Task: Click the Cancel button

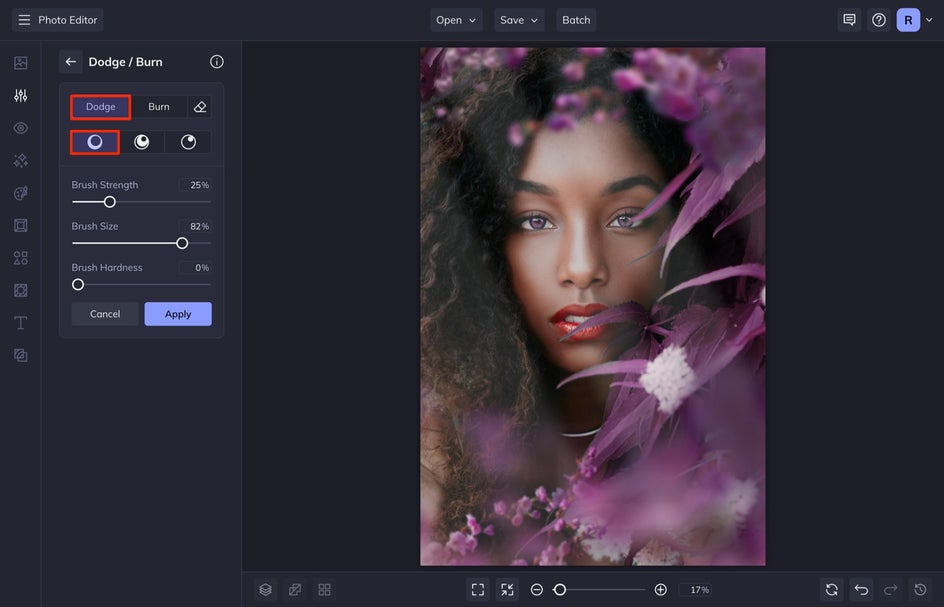Action: (105, 314)
